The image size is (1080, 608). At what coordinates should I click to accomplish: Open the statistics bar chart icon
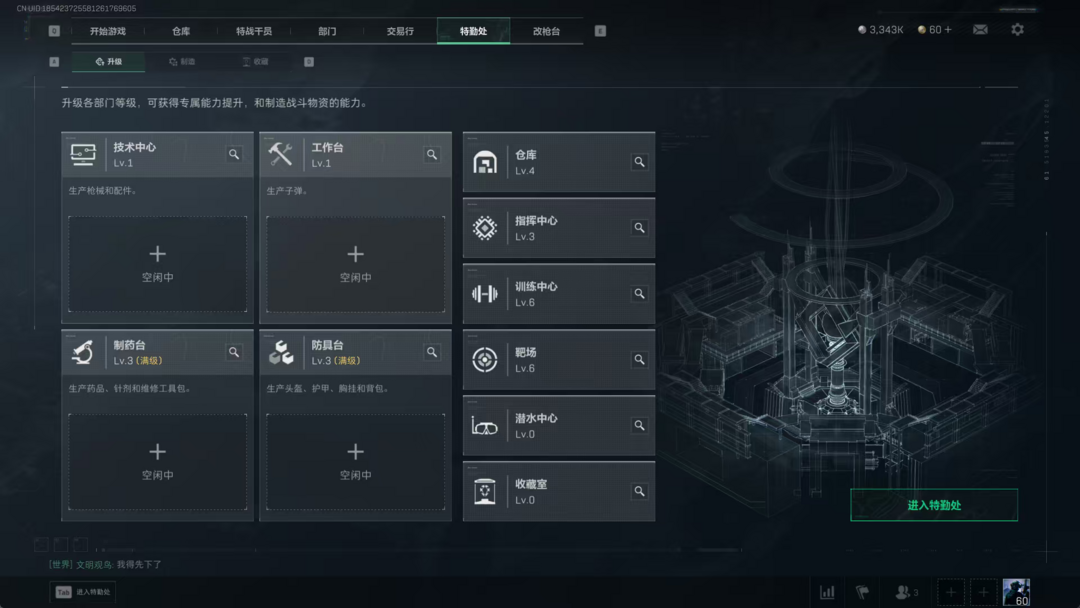[x=827, y=592]
